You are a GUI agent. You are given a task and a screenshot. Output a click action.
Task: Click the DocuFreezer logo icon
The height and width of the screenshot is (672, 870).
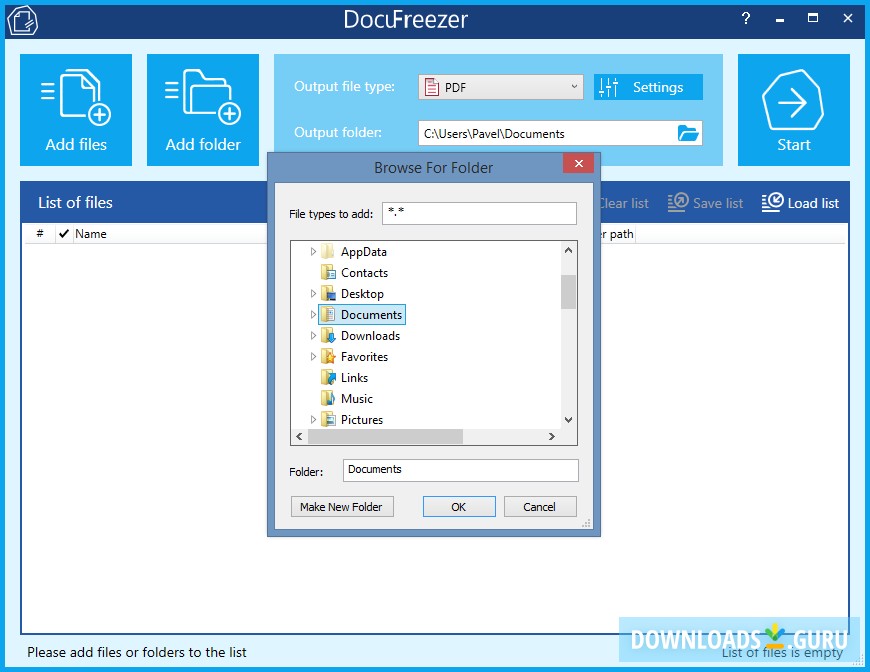[x=22, y=20]
